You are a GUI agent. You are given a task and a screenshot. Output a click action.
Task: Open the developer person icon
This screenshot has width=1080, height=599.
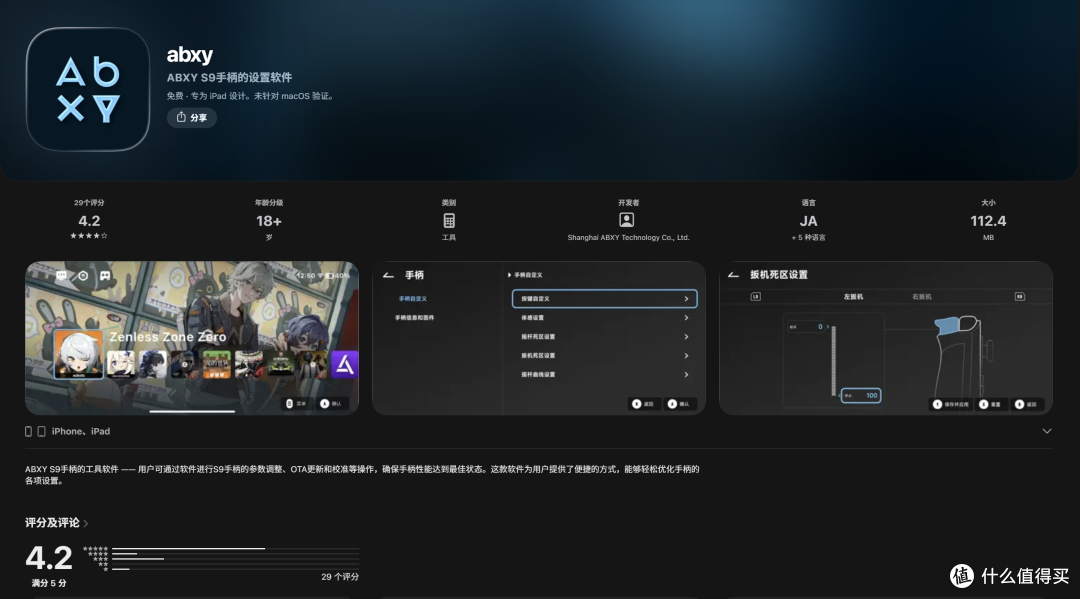pyautogui.click(x=626, y=220)
